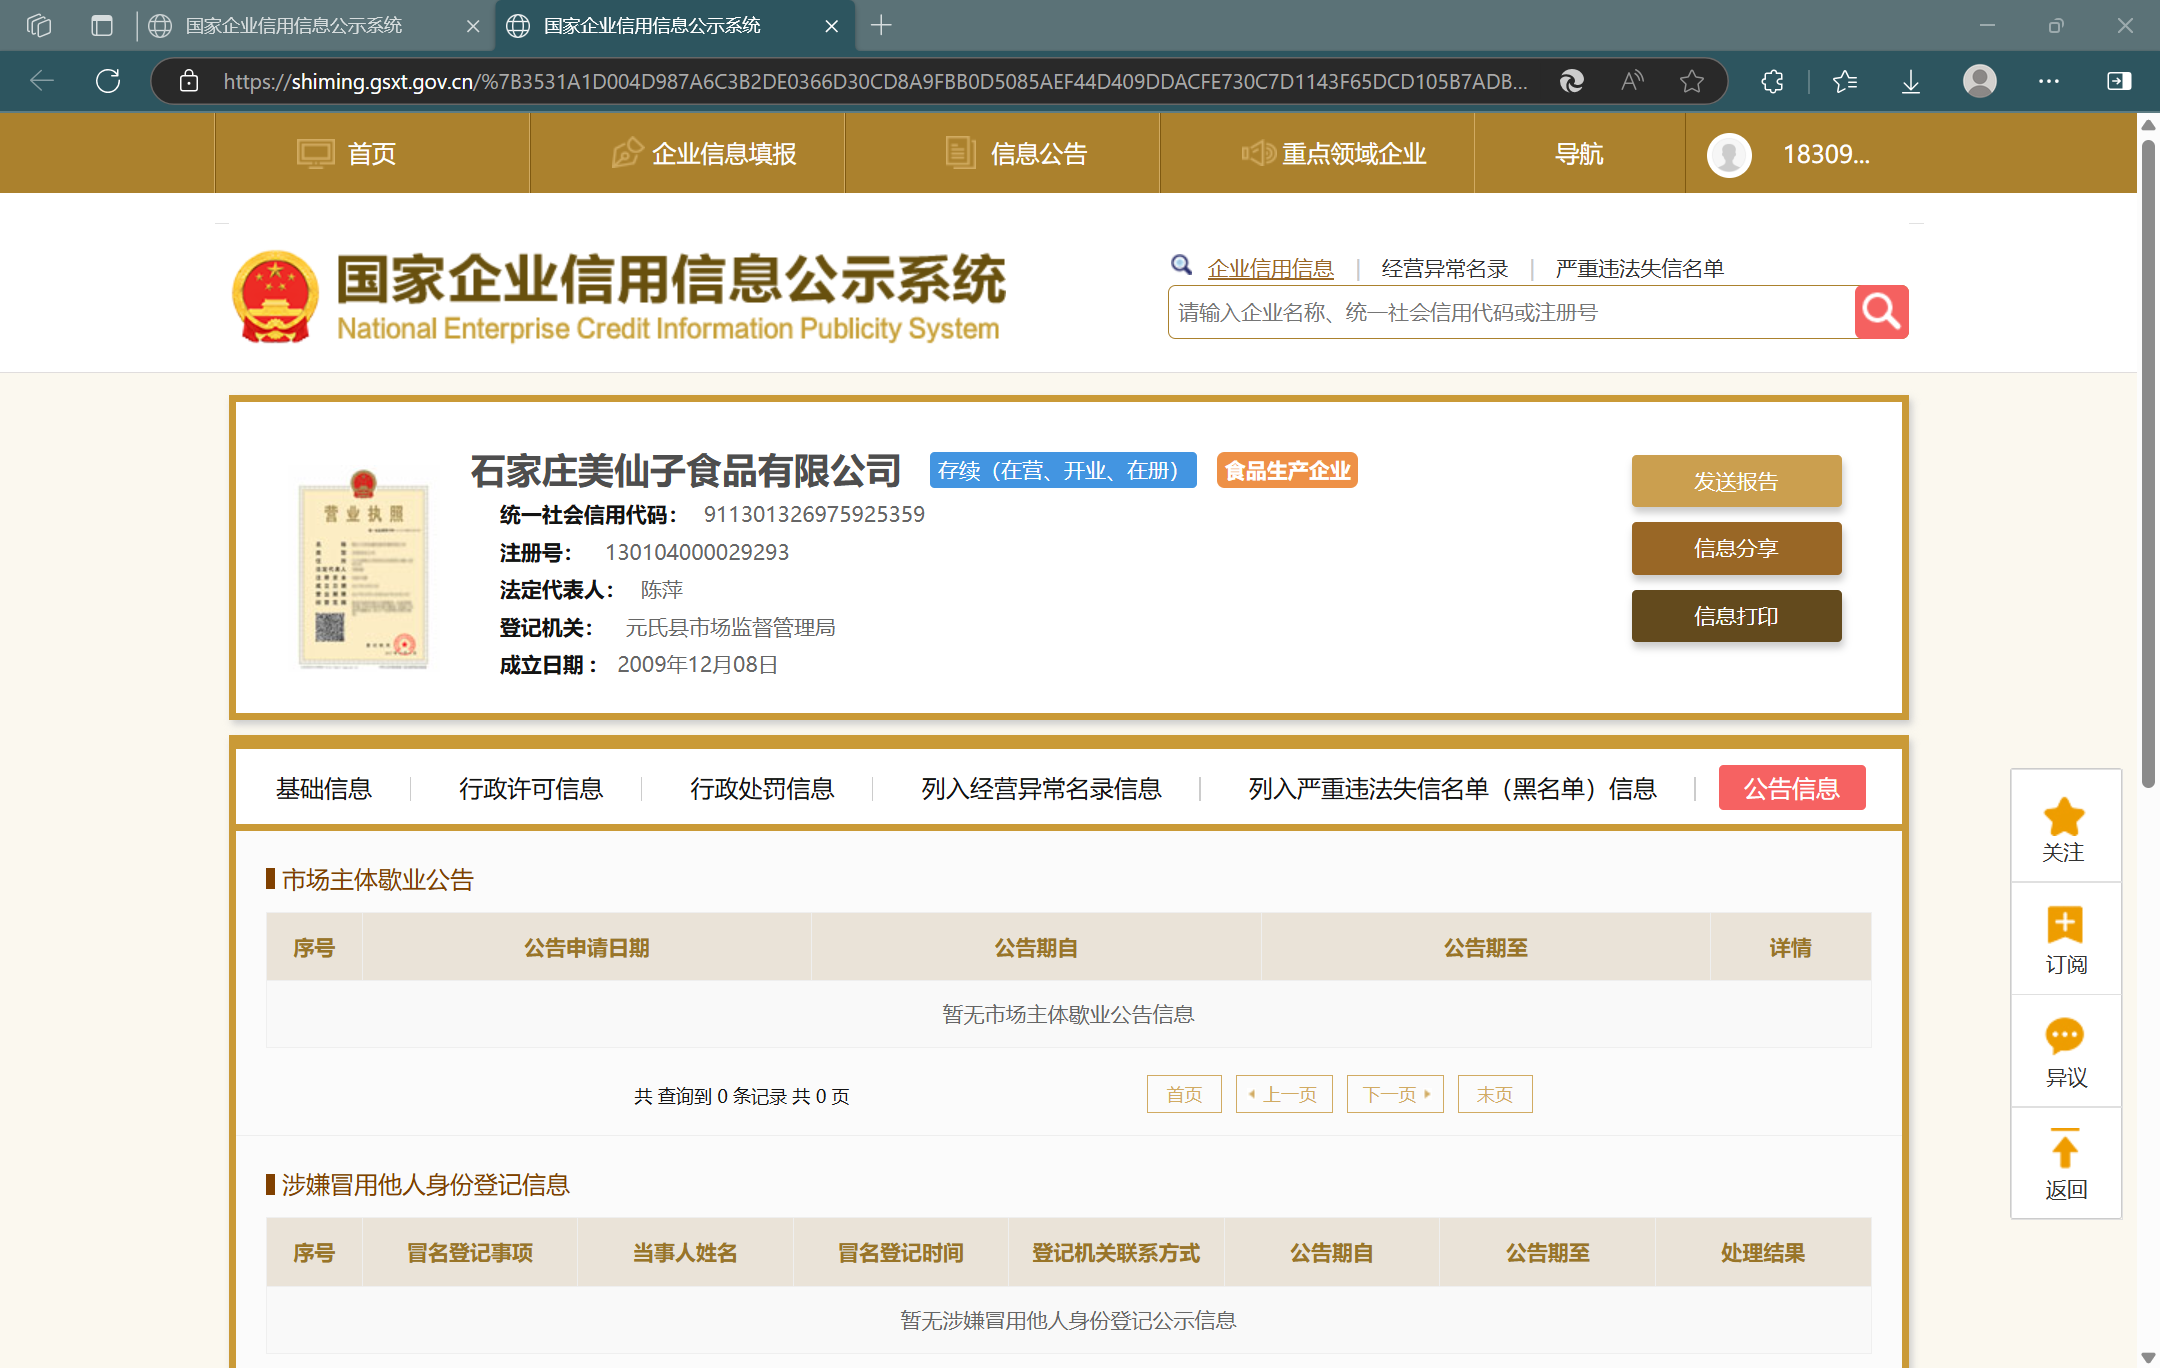This screenshot has height=1368, width=2160.
Task: Select the 公告信息 tab
Action: click(x=1792, y=788)
